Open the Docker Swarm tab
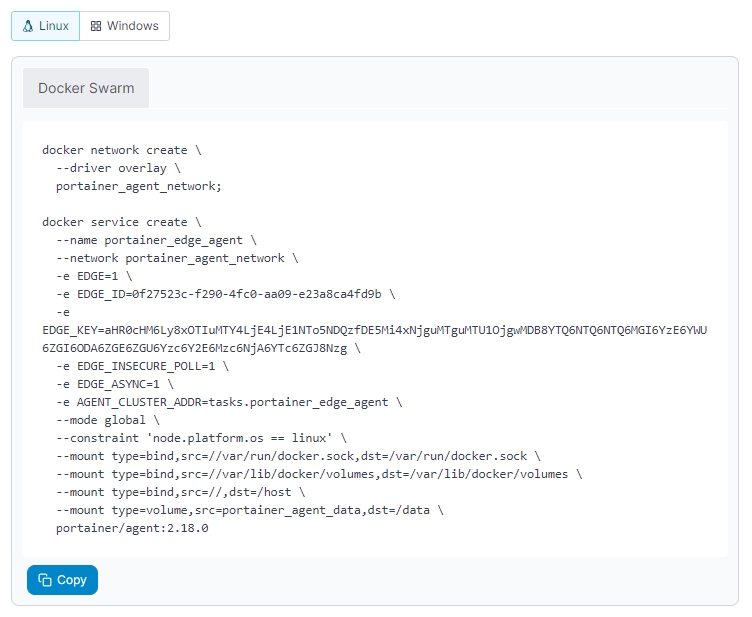The height and width of the screenshot is (617, 752). tap(86, 88)
